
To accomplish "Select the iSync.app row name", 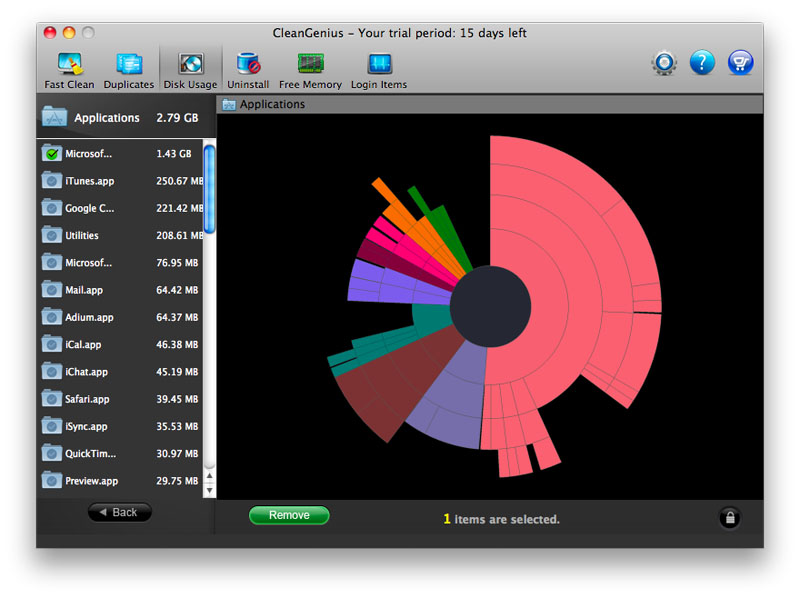I will click(x=86, y=427).
